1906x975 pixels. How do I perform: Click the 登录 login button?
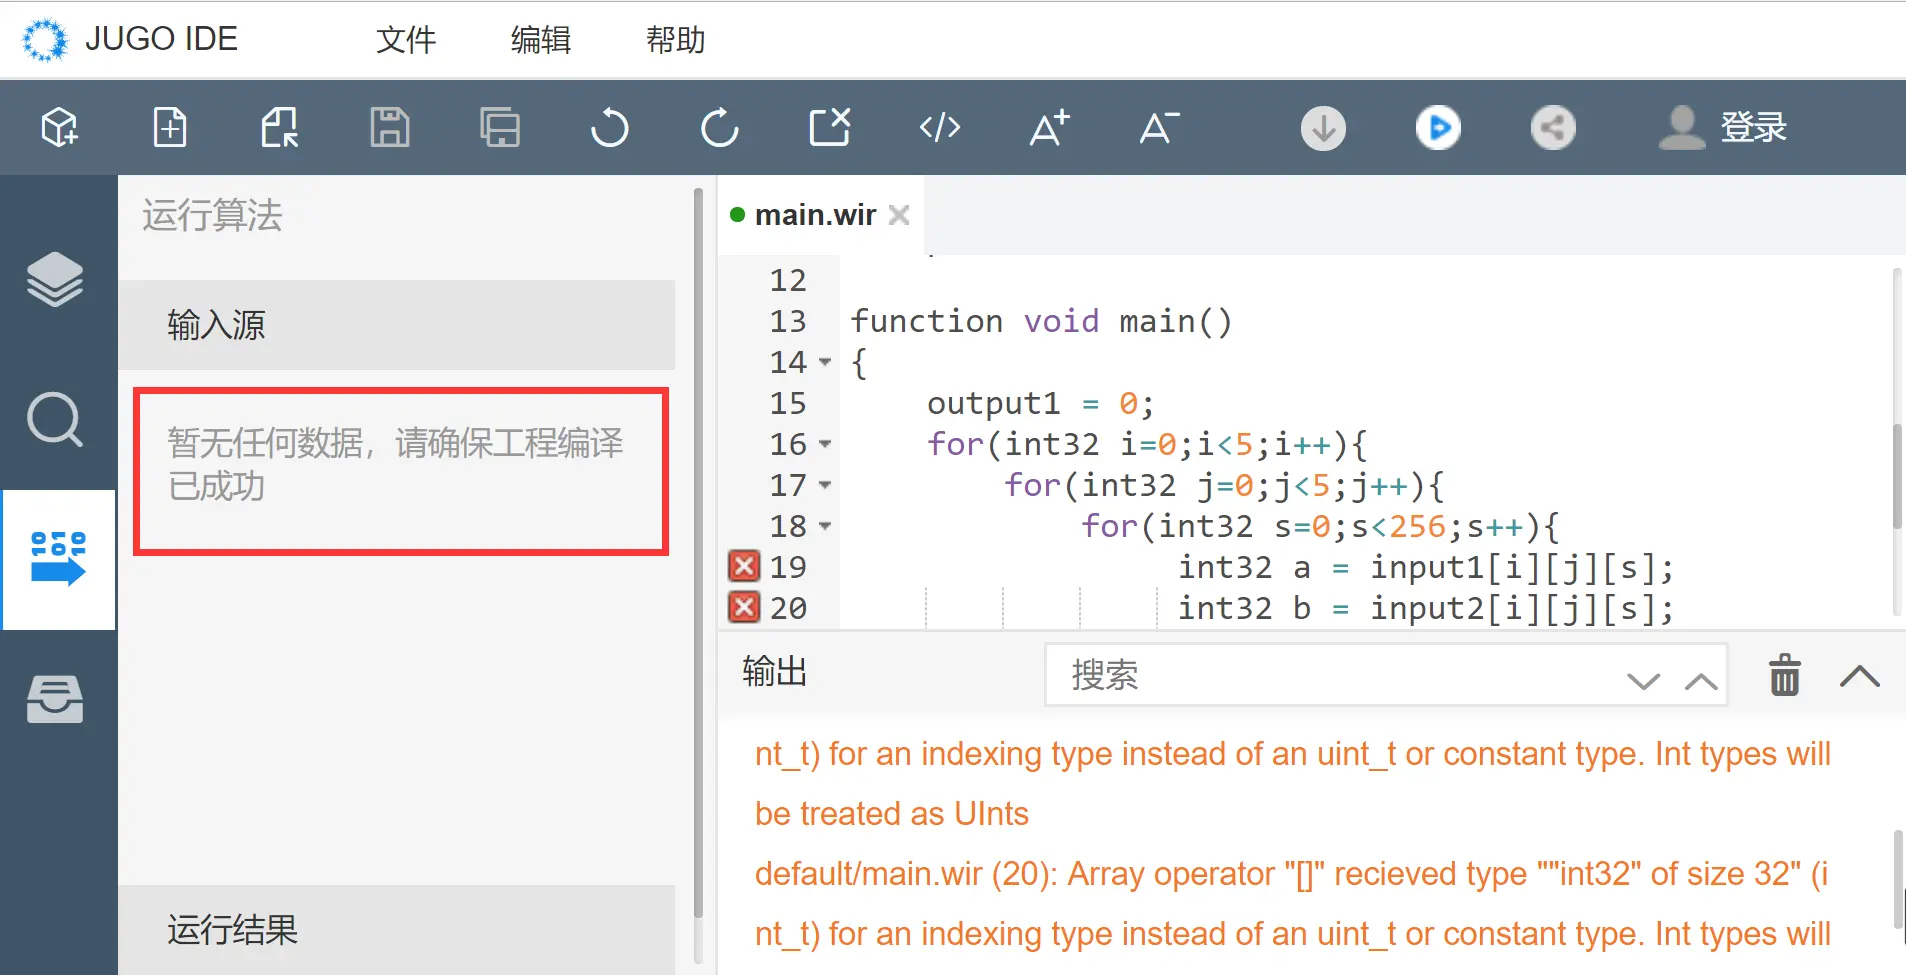pos(1722,128)
